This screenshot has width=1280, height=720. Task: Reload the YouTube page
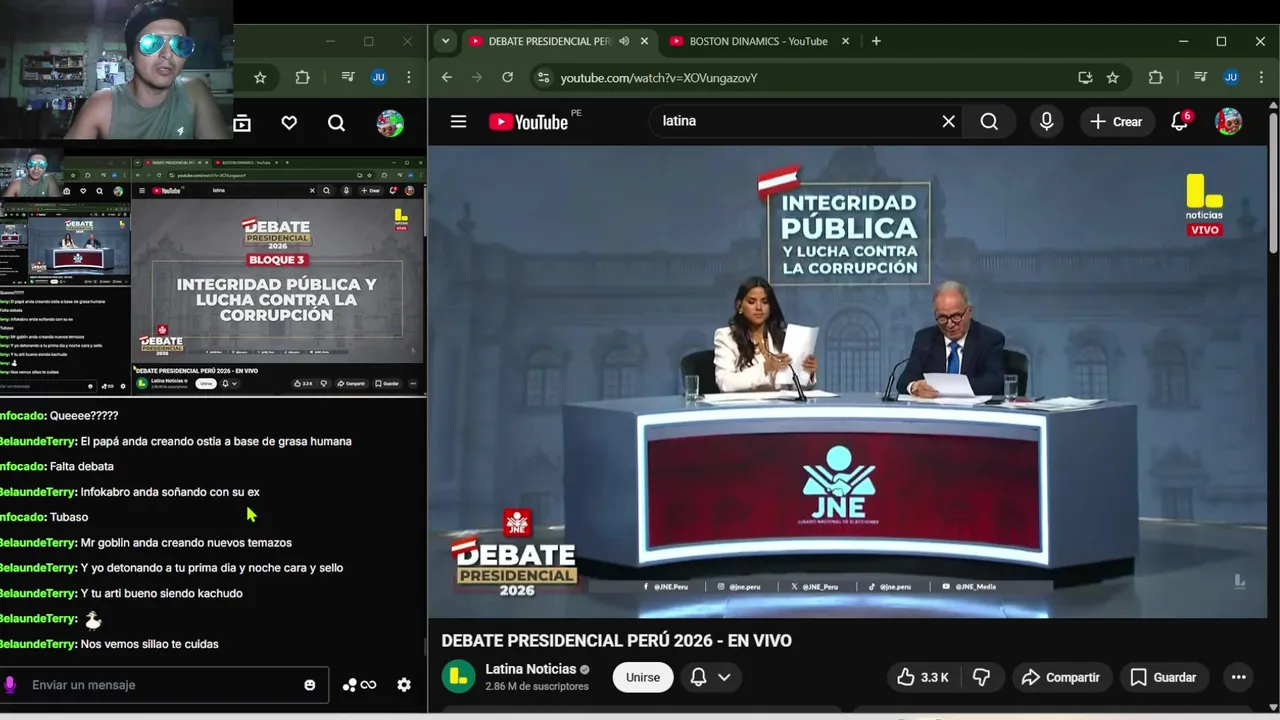click(x=507, y=77)
